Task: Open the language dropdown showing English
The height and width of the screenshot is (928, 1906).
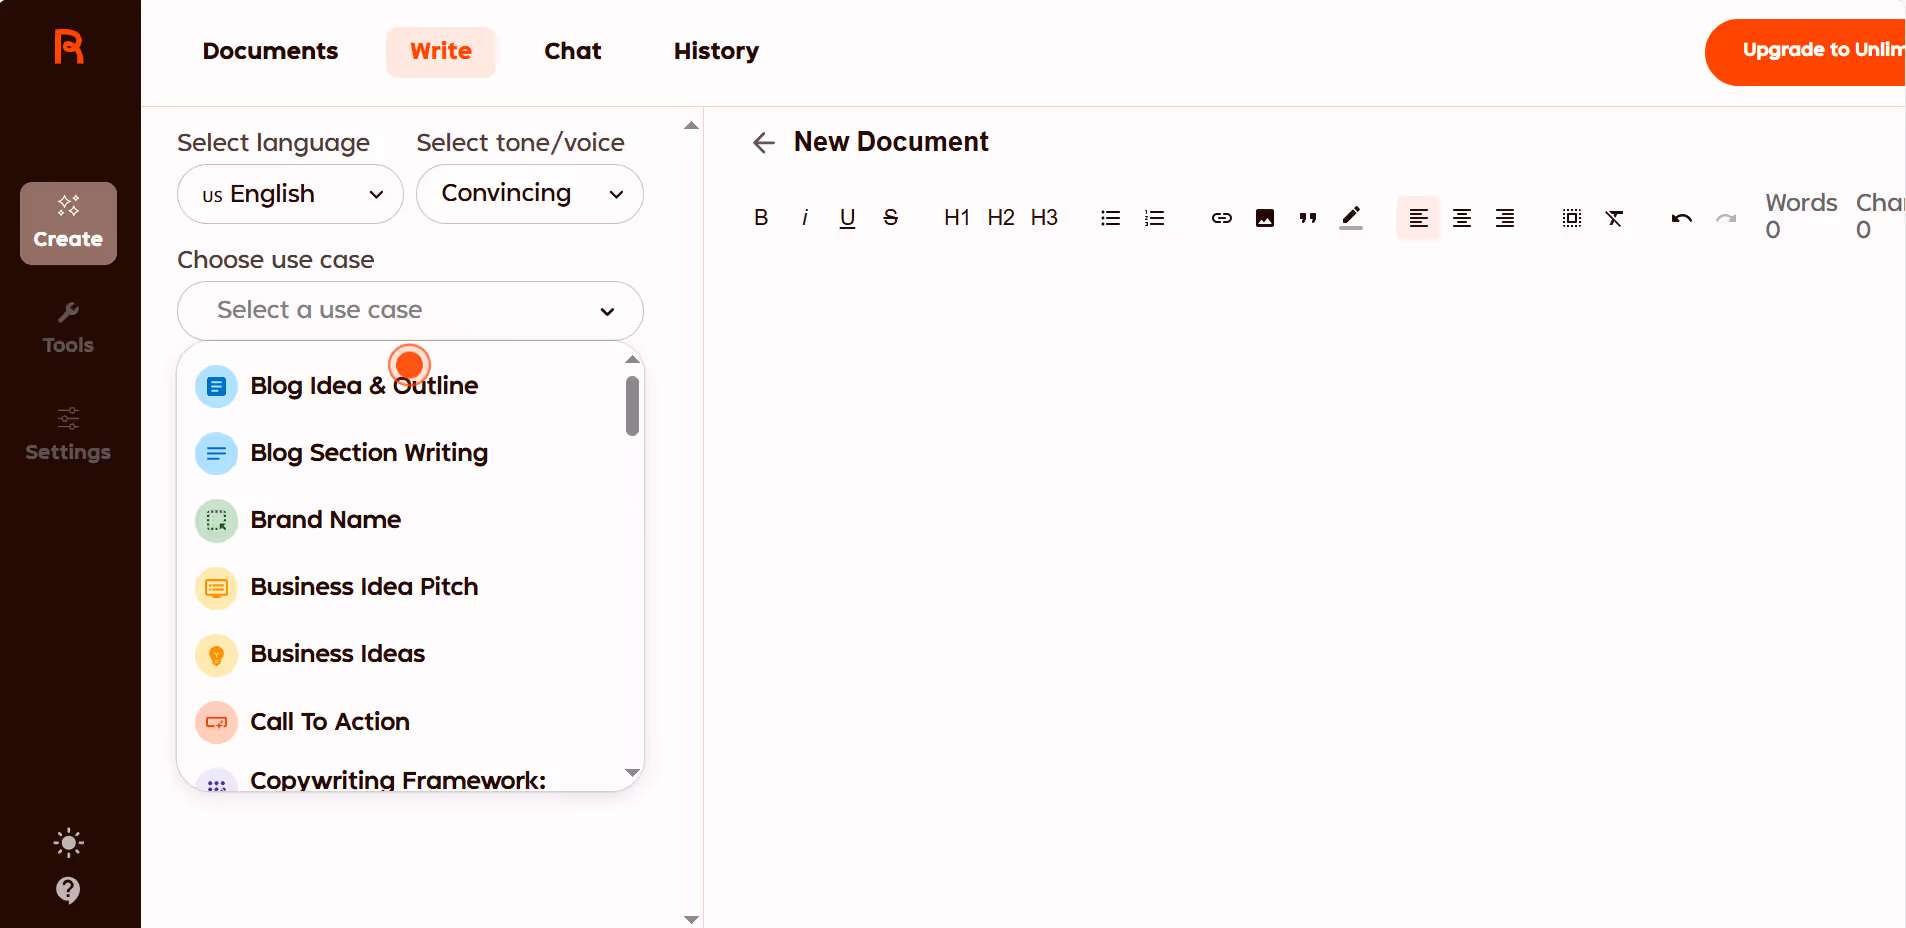Action: 290,194
